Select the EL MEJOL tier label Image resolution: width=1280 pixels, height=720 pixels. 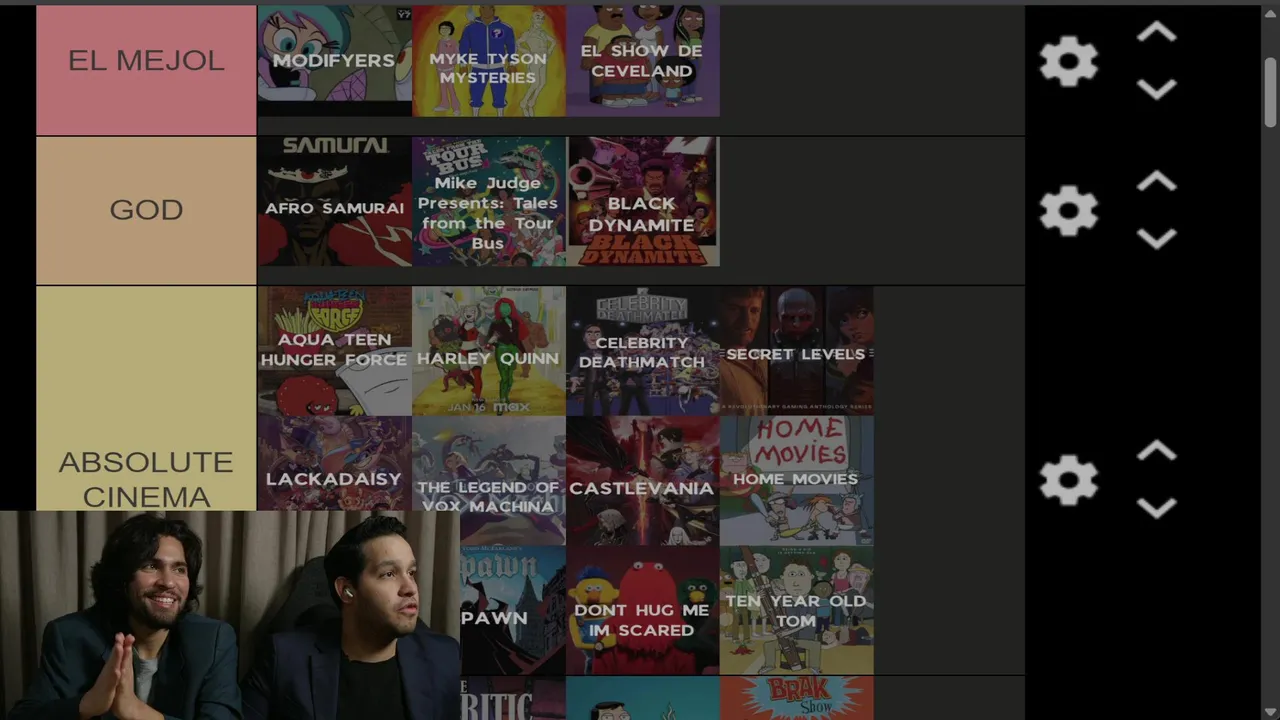point(146,70)
